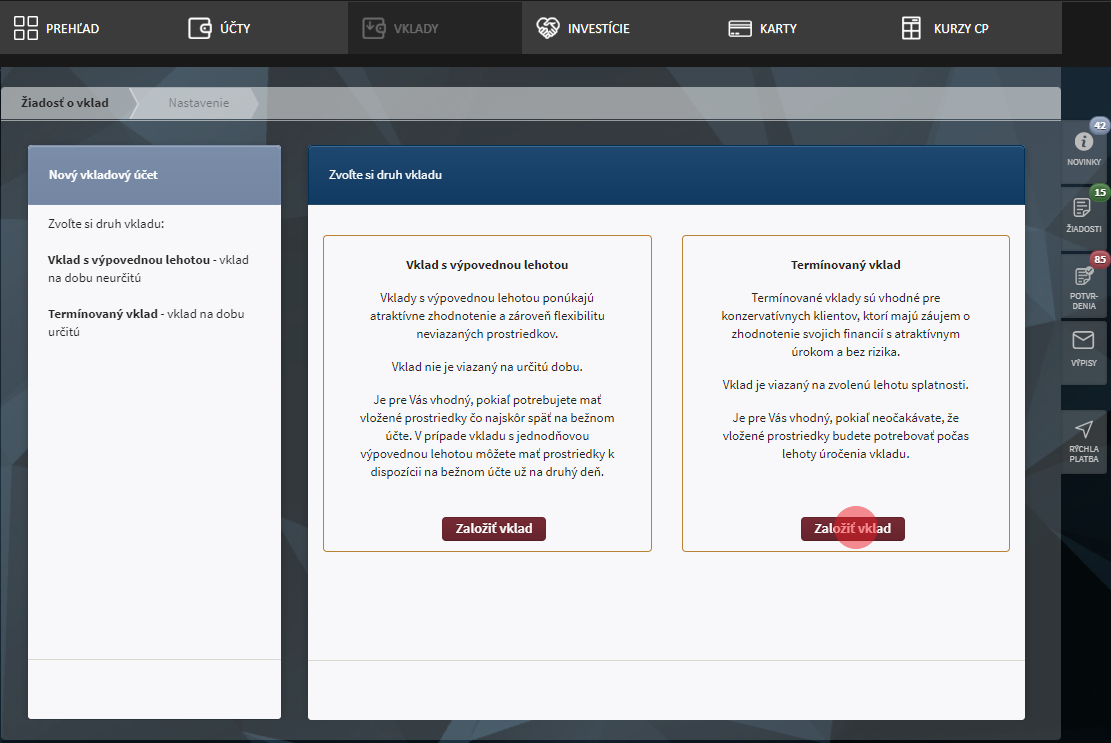
Task: Launch Rýchla platba paper plane icon
Action: tap(1083, 430)
